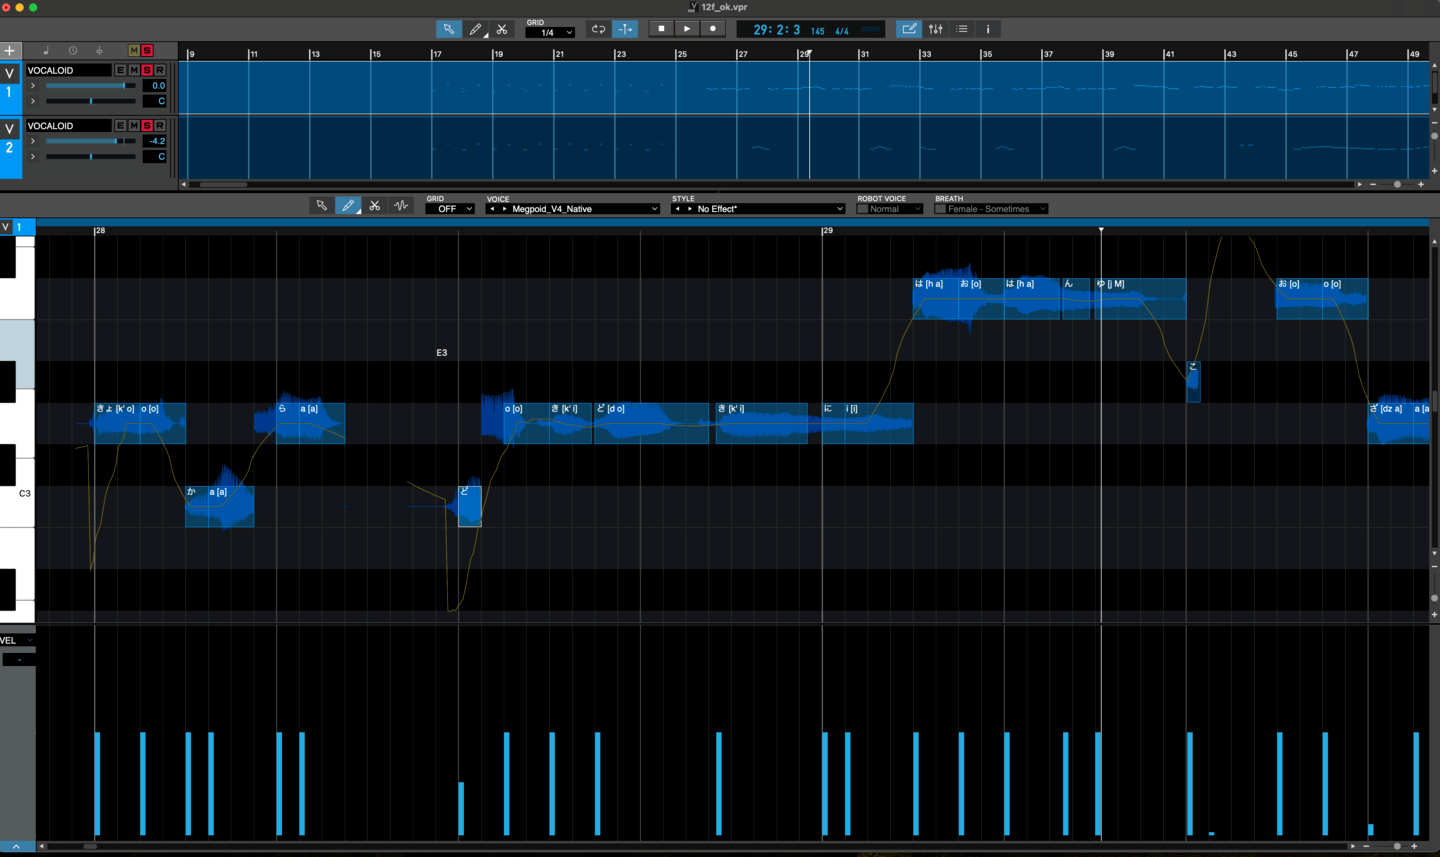Screen dimensions: 1440x857
Task: Click the track 2 volume slider
Action: [x=90, y=141]
